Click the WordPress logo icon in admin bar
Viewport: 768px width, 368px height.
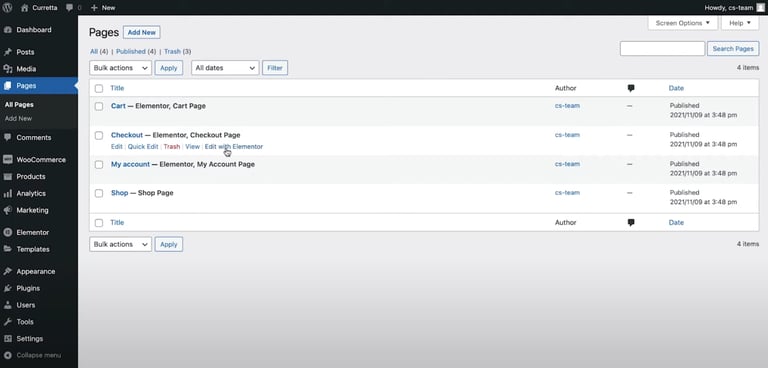pos(8,7)
